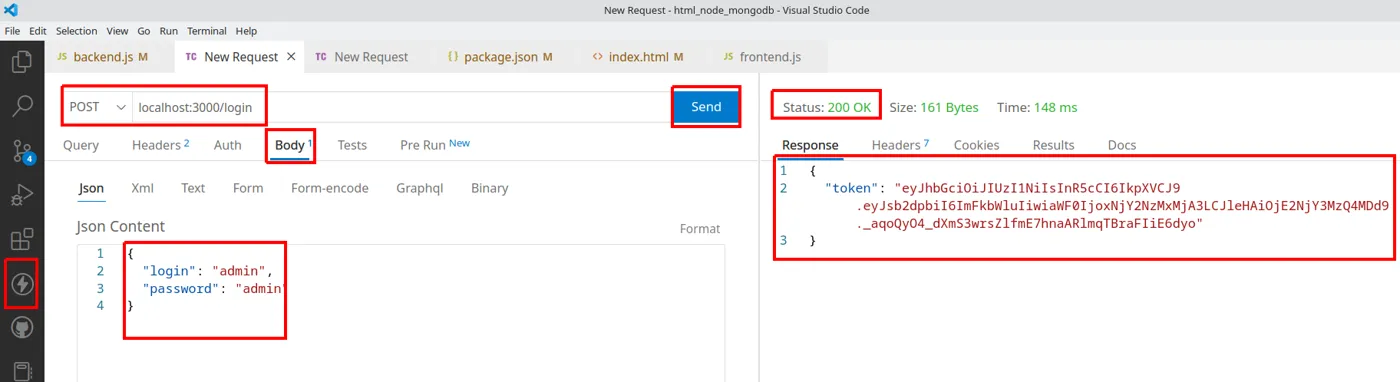The width and height of the screenshot is (1400, 382).
Task: Open Source Control view with badge
Action: (x=22, y=151)
